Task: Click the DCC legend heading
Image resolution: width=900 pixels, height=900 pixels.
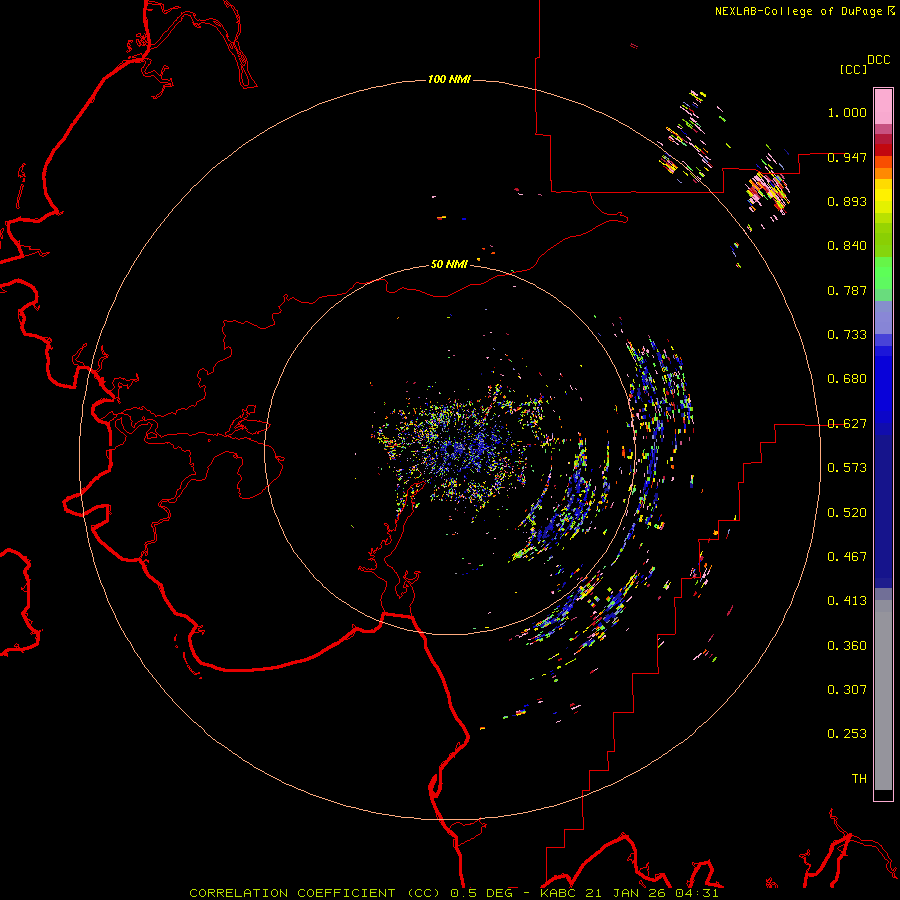Action: pyautogui.click(x=879, y=60)
